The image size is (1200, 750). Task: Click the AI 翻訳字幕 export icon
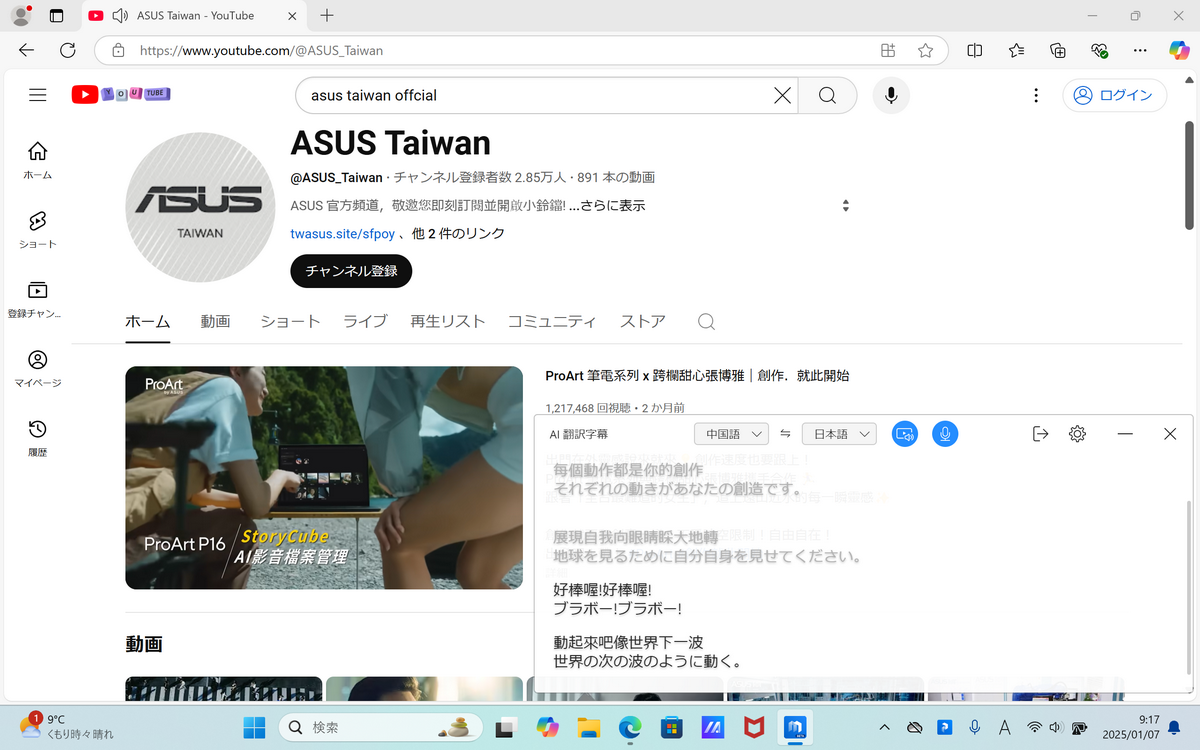(x=1040, y=434)
